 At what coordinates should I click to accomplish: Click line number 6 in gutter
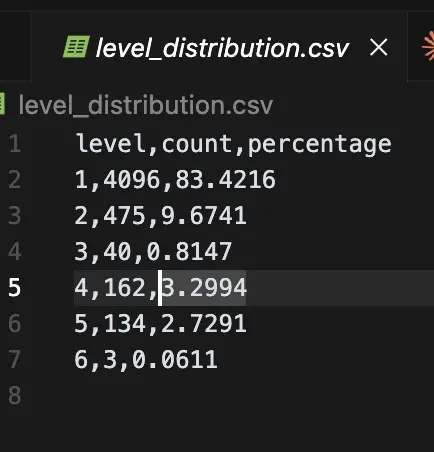(x=15, y=324)
